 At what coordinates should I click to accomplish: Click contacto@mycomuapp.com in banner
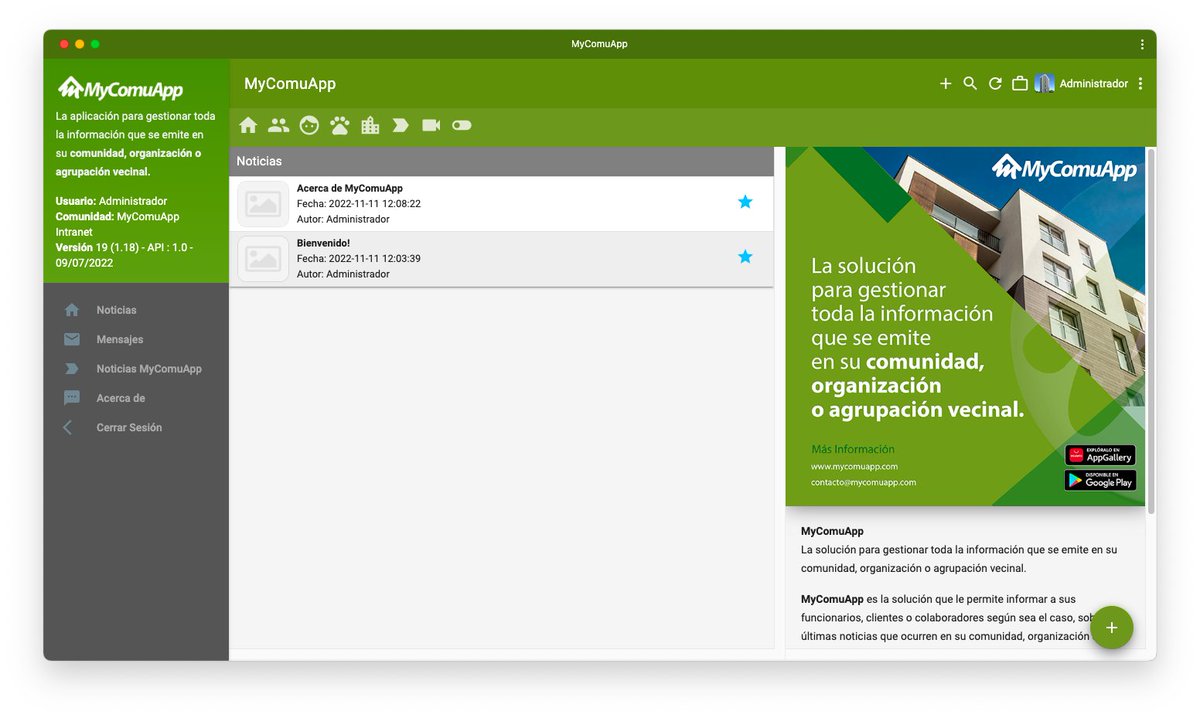pos(863,482)
